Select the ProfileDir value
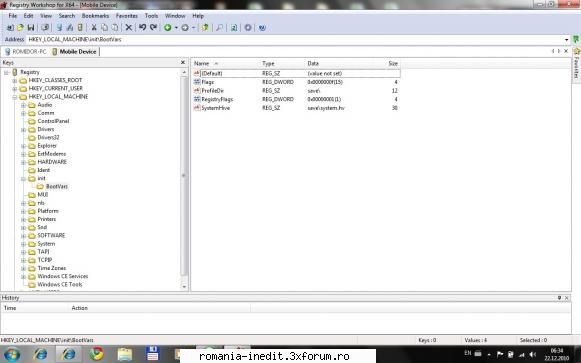 point(213,90)
